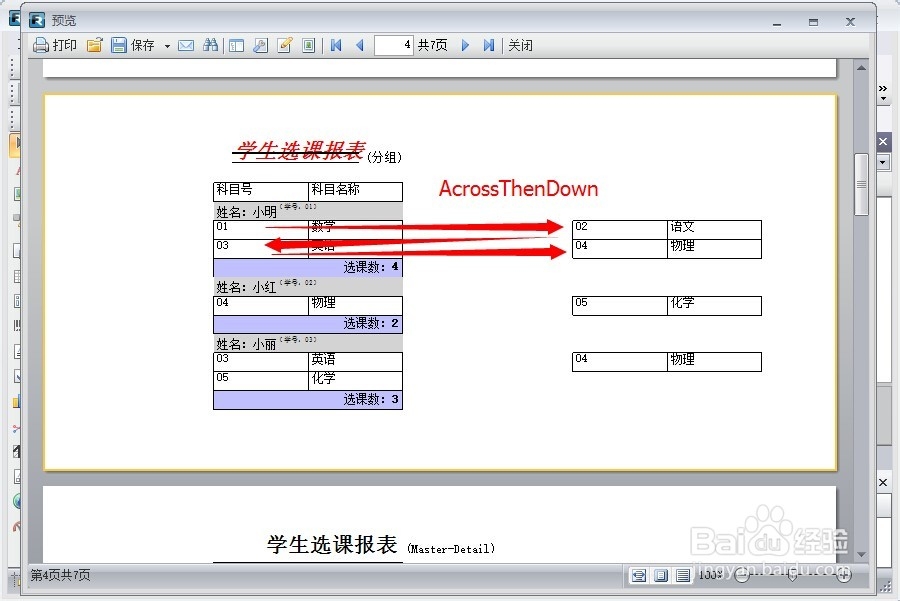
Task: Toggle fit-to-width view in the status bar
Action: coord(639,576)
